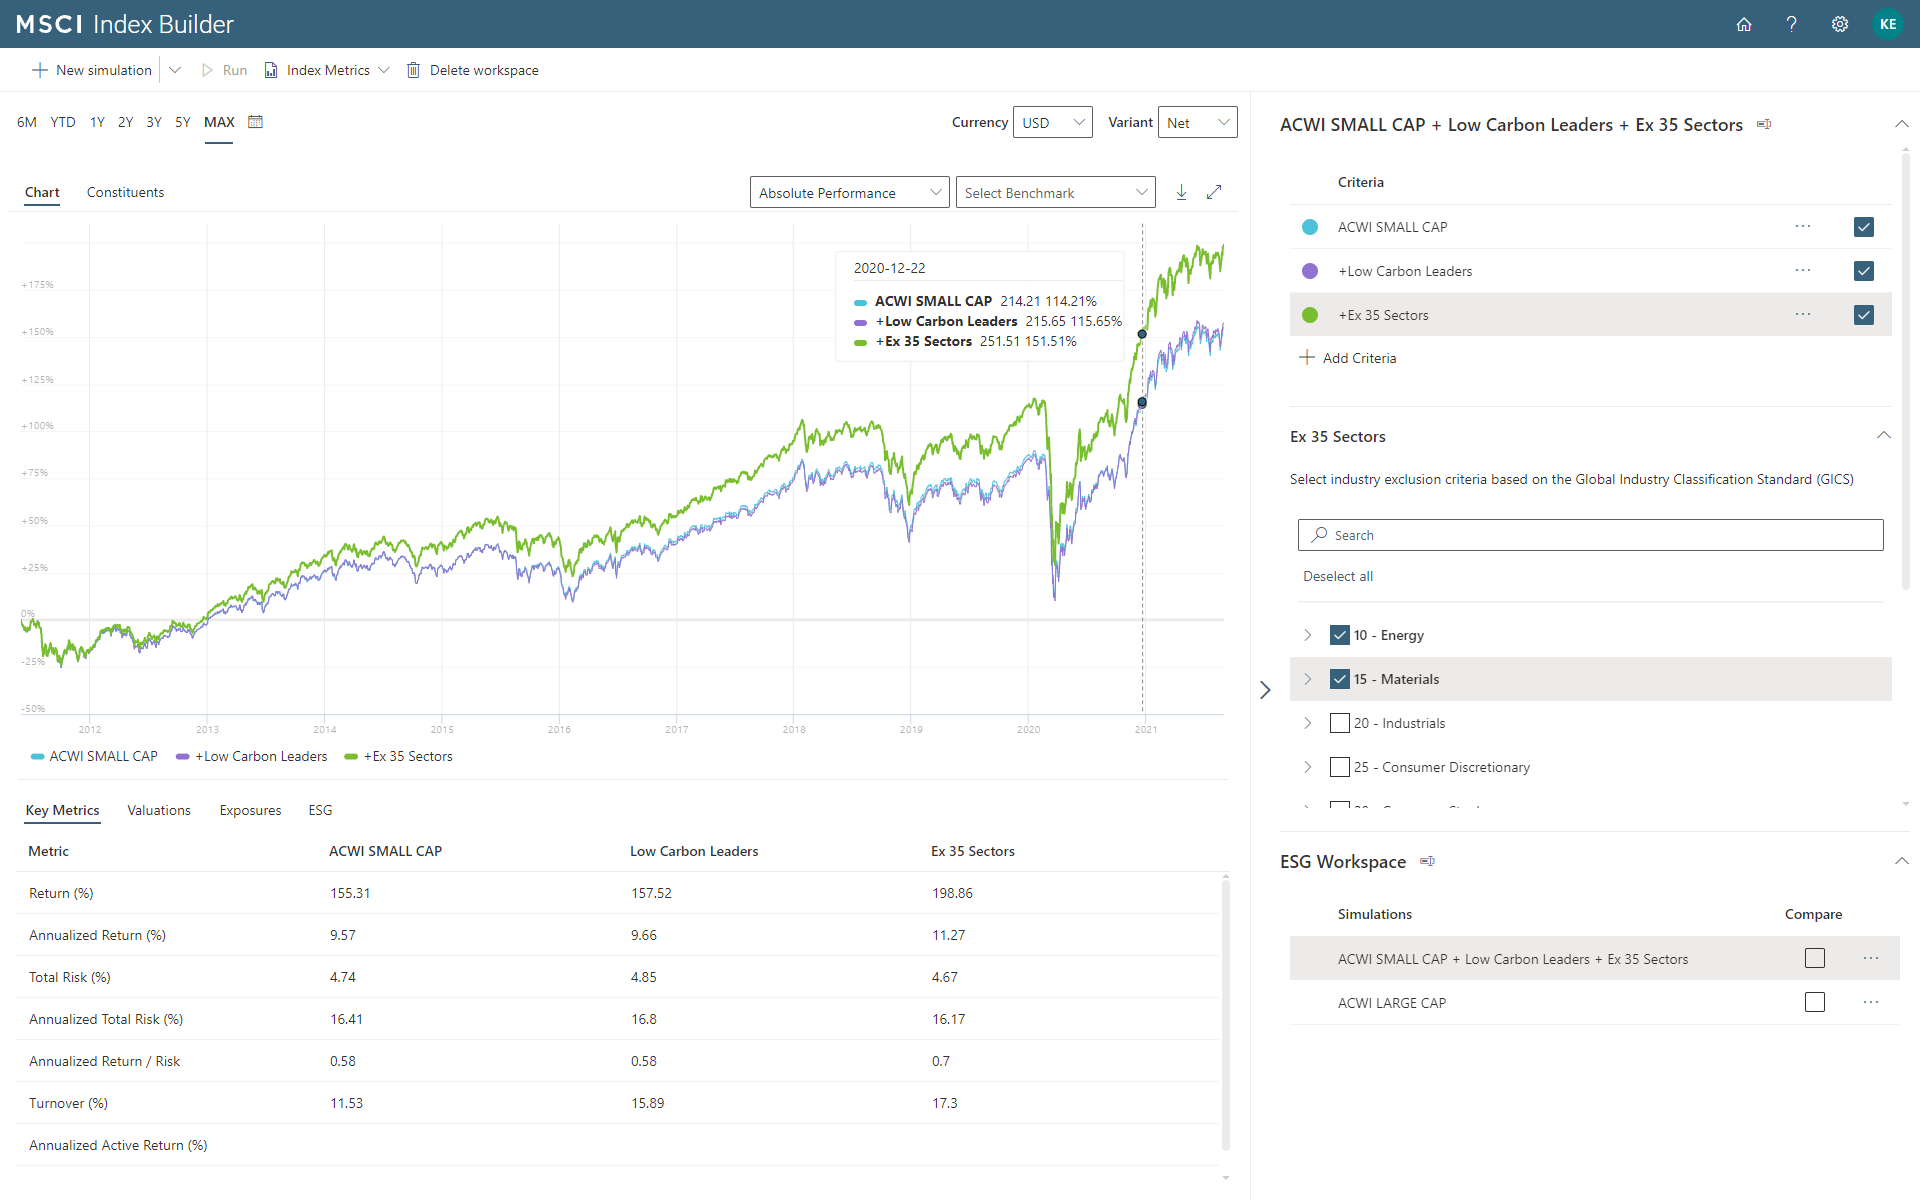Switch to the ESG metrics tab
The image size is (1920, 1200).
point(320,810)
